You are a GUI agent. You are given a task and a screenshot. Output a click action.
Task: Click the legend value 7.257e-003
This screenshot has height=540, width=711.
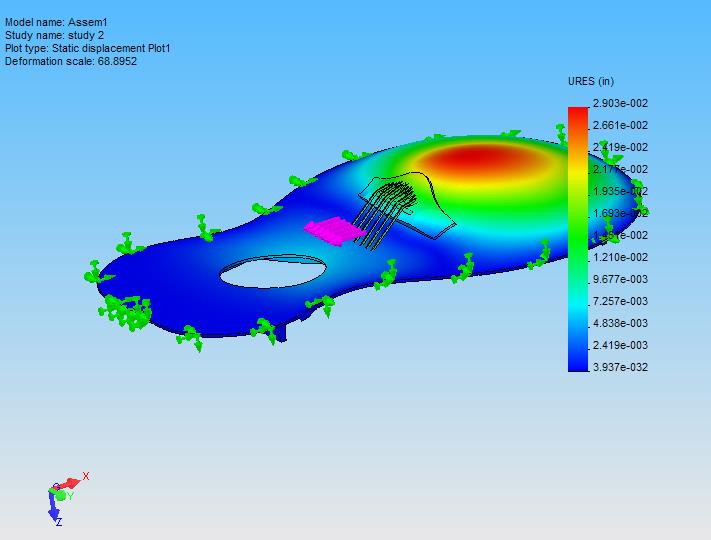pos(620,301)
